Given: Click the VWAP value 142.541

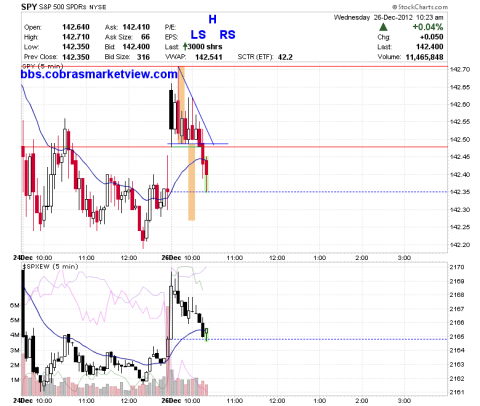Looking at the screenshot, I should coord(209,57).
